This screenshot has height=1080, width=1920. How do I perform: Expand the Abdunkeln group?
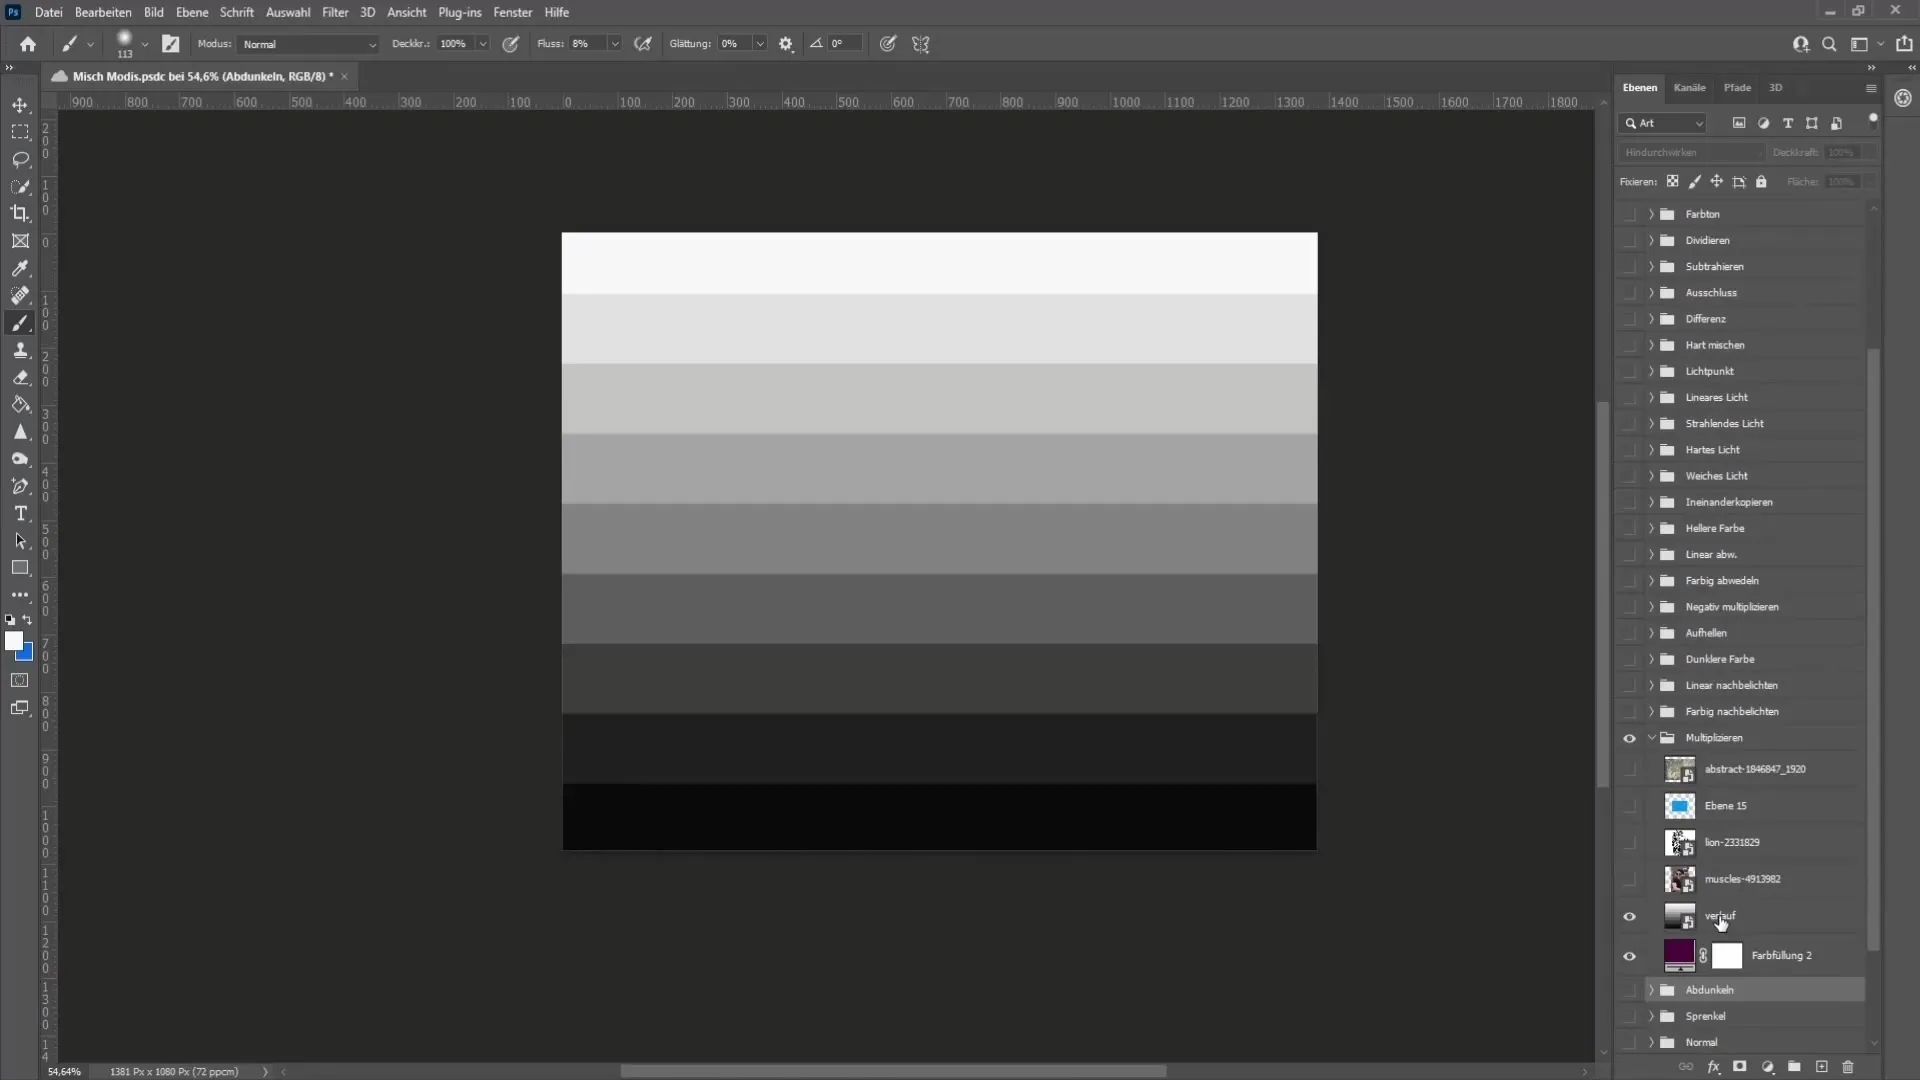(x=1651, y=990)
